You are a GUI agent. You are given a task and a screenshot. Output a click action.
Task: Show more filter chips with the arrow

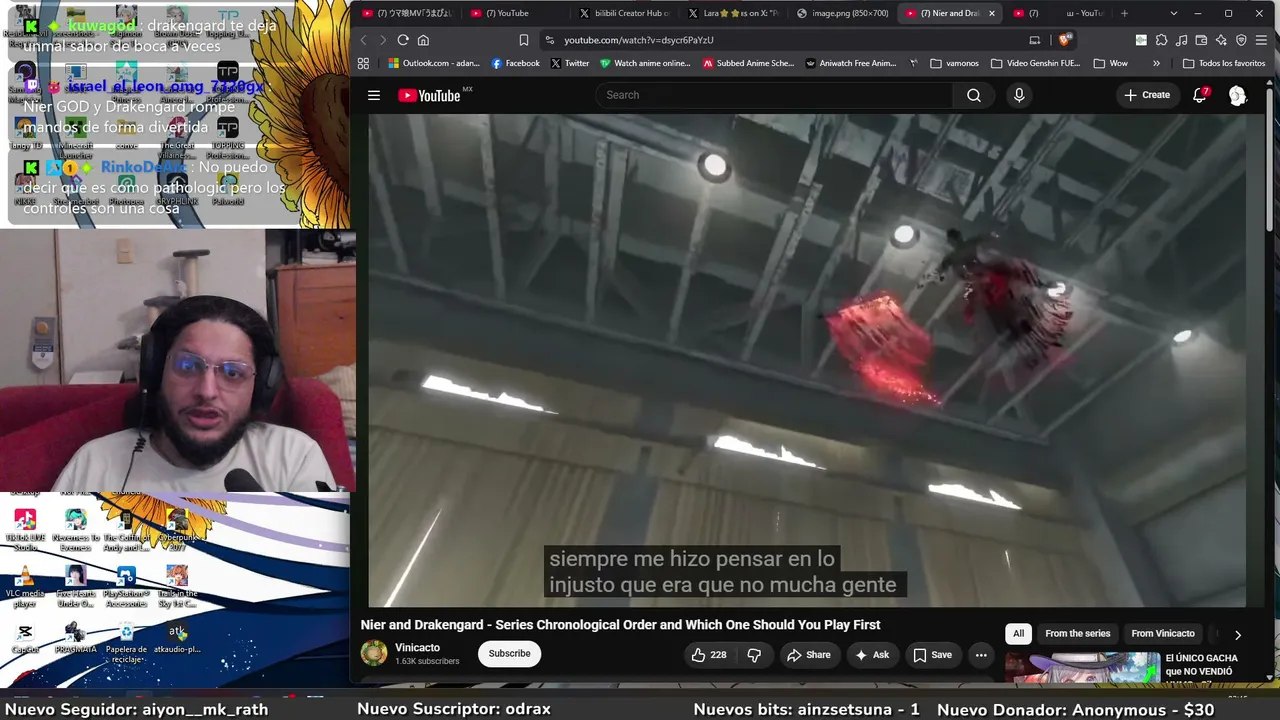(1237, 634)
